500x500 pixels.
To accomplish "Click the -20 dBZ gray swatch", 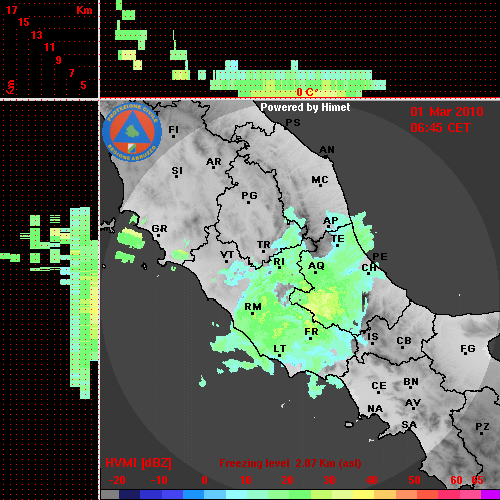I will (x=110, y=494).
